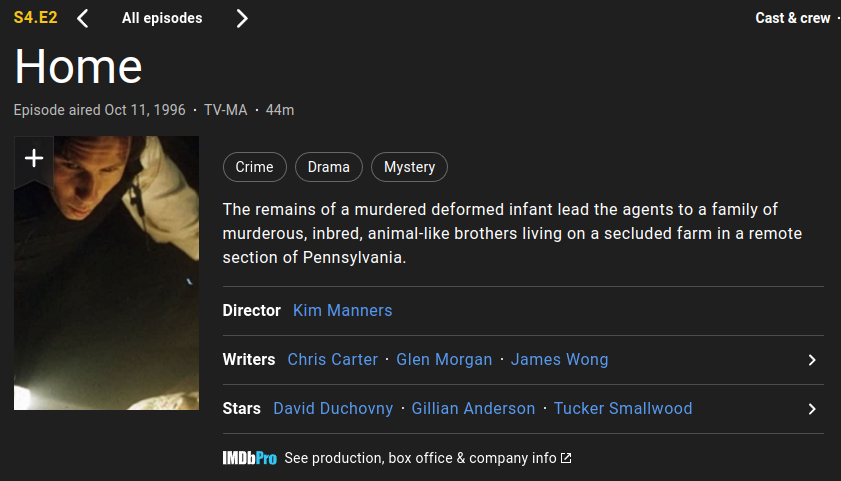Add episode to watchlist plus icon
Screen dimensions: 841x481
(x=34, y=158)
